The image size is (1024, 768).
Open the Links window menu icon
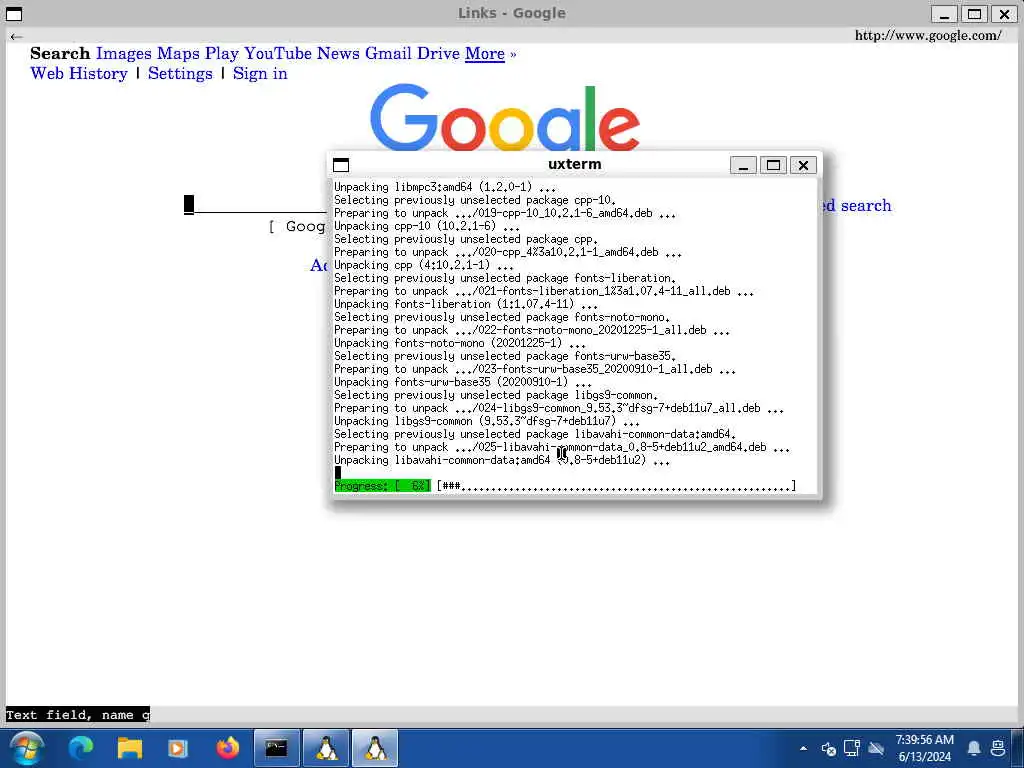point(14,14)
